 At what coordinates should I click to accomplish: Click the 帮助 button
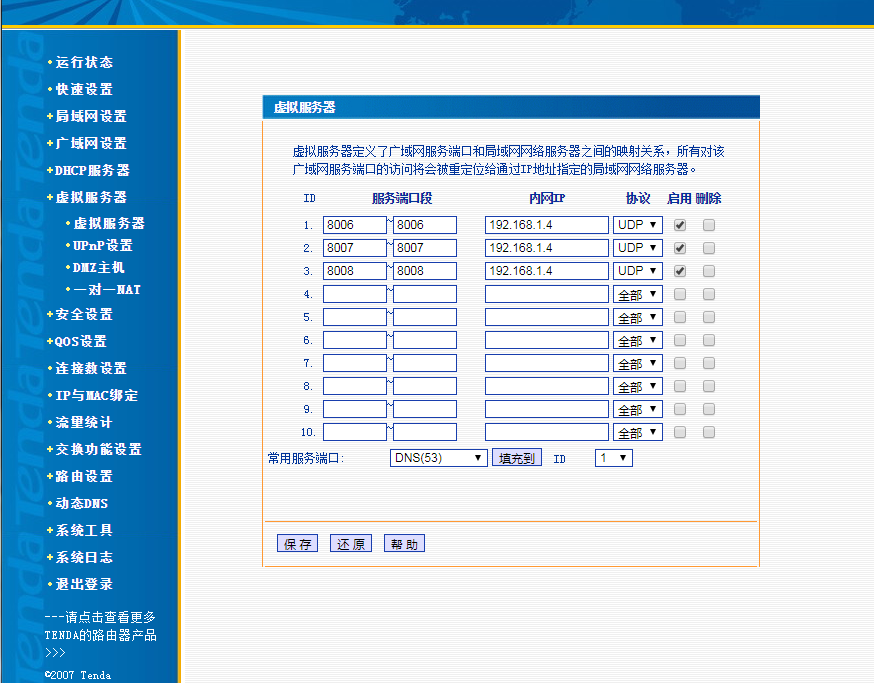[x=404, y=544]
